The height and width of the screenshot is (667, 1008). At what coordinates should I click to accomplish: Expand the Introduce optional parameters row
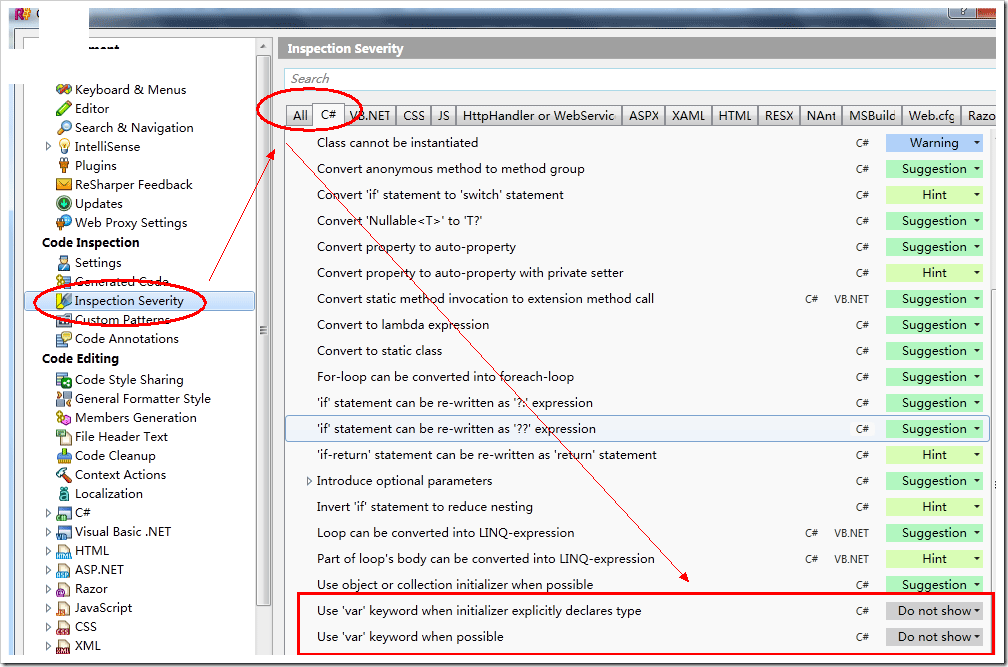[309, 481]
